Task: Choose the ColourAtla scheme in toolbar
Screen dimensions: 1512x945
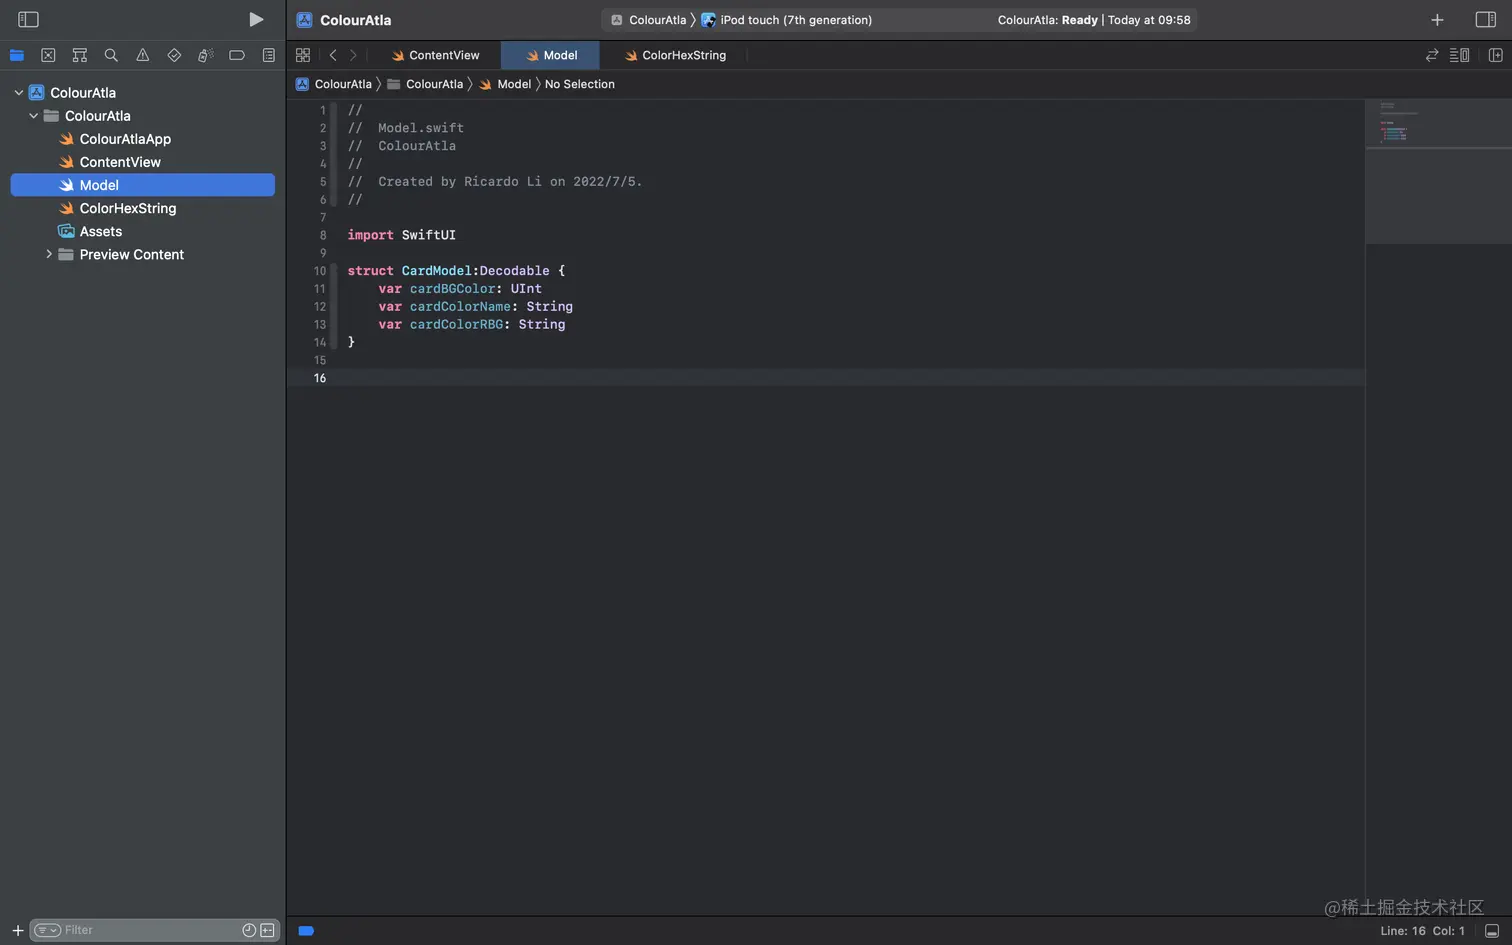Action: pyautogui.click(x=648, y=20)
